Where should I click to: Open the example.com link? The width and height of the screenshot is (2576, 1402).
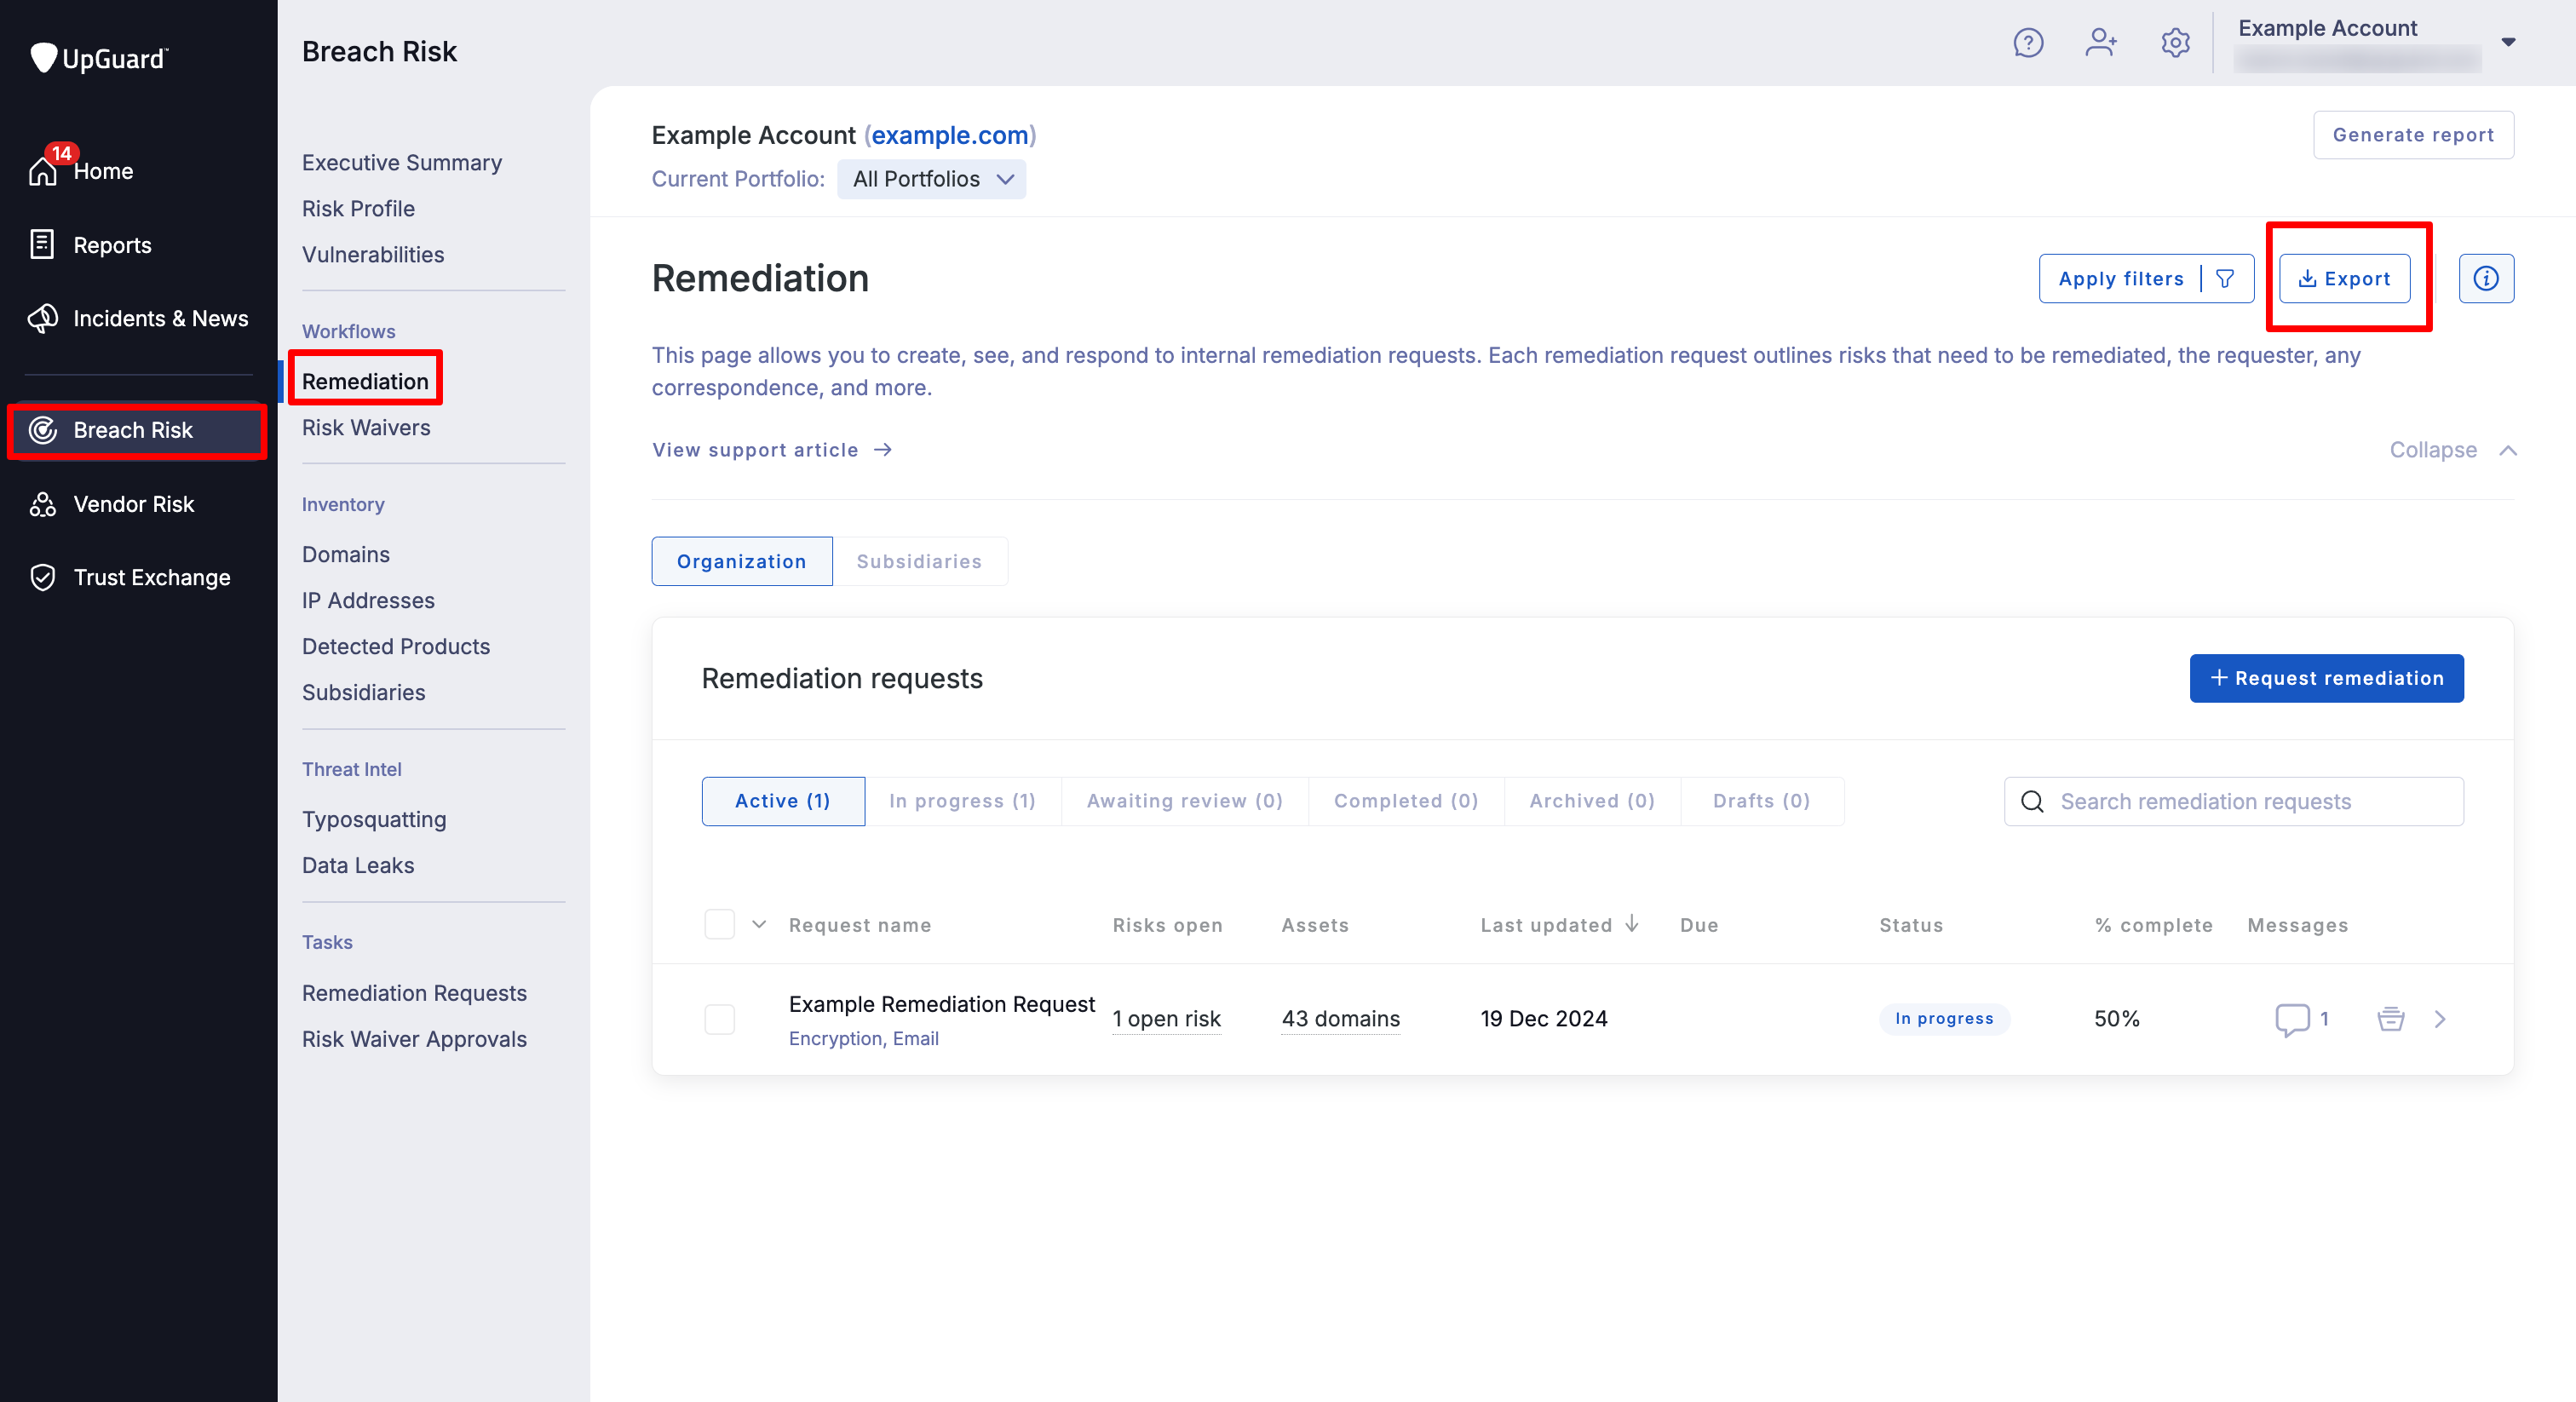point(950,135)
